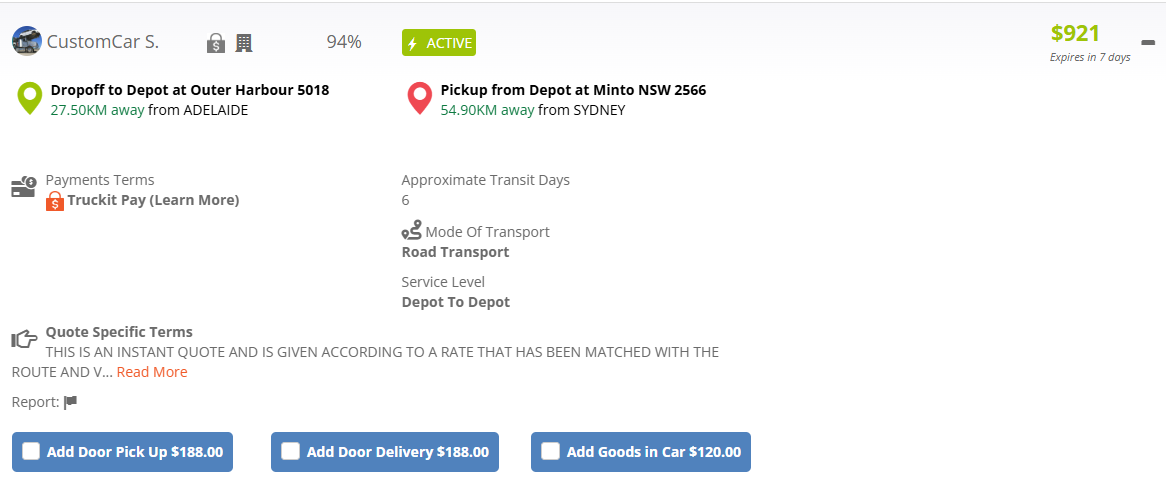Viewport: 1166px width, 477px height.
Task: Click the company building icon
Action: pos(243,42)
